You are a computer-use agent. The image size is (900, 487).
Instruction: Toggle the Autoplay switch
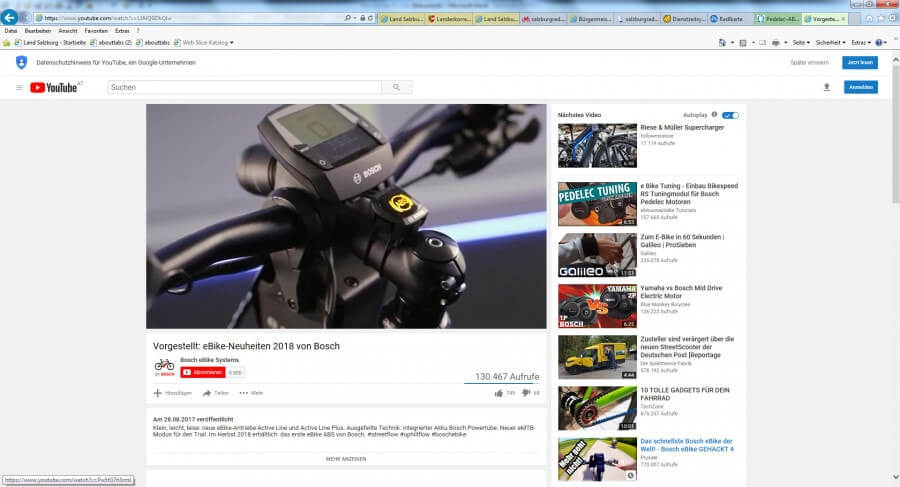(730, 115)
